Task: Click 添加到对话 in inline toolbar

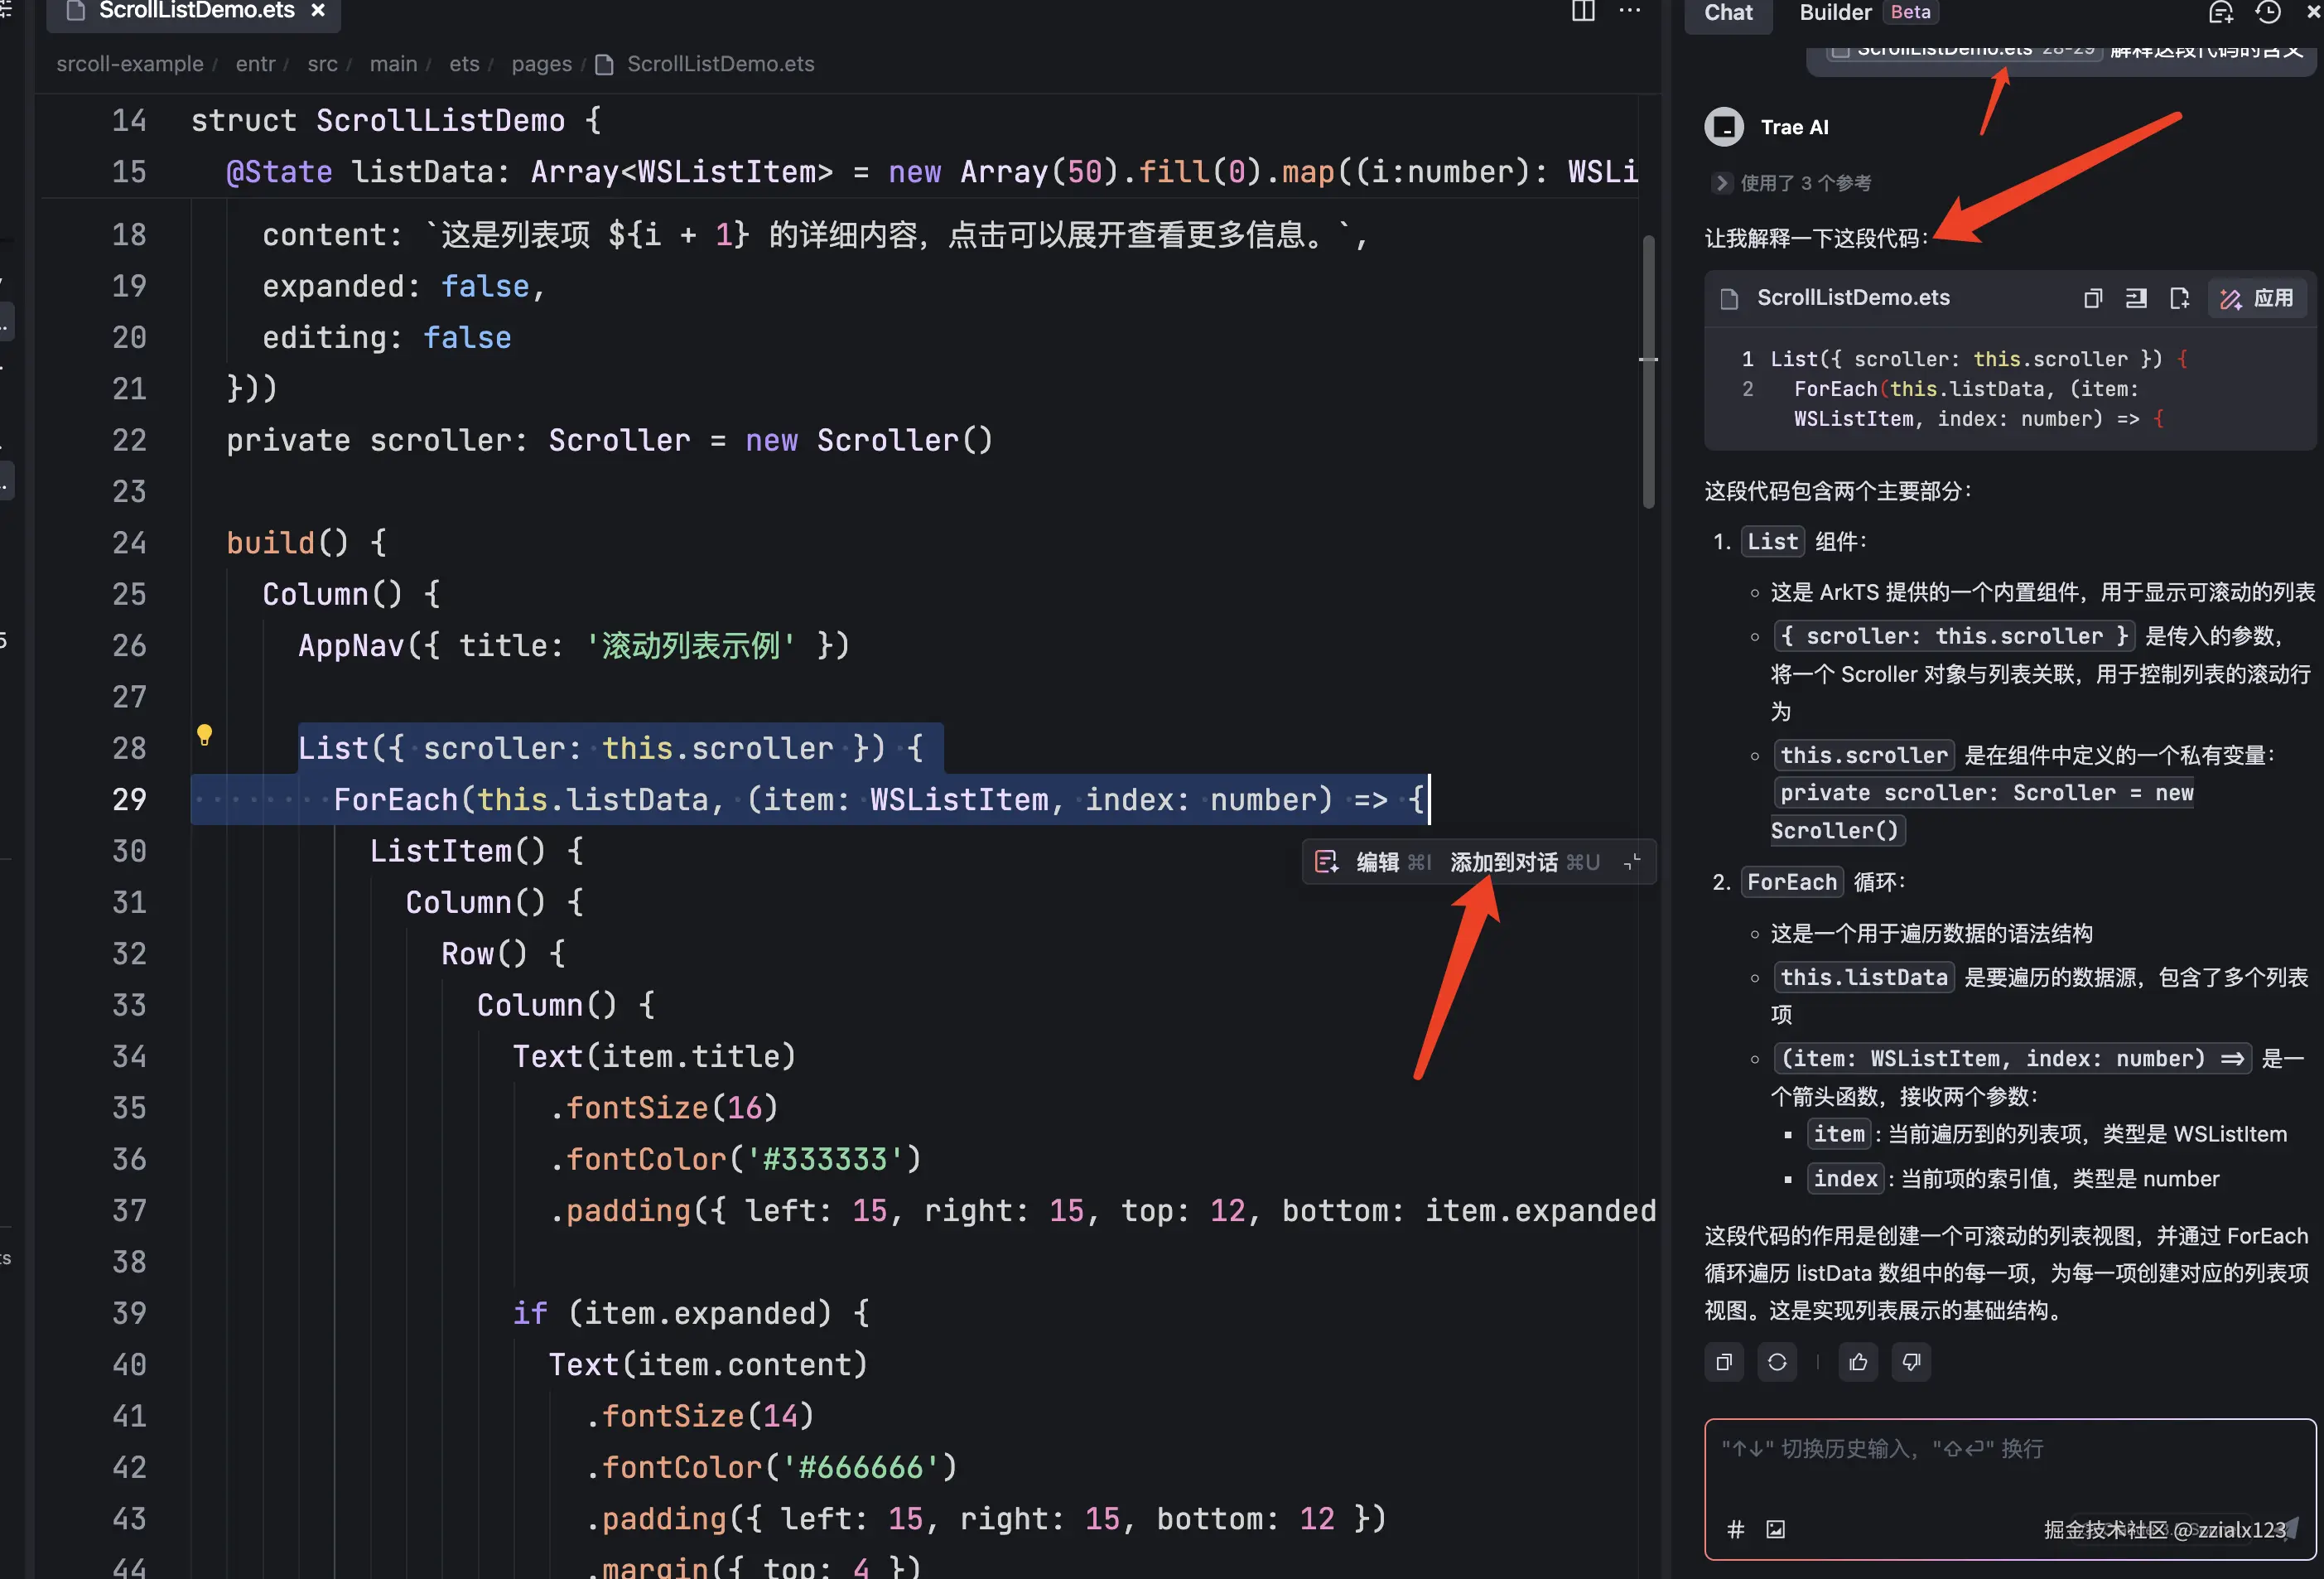Action: pyautogui.click(x=1503, y=862)
